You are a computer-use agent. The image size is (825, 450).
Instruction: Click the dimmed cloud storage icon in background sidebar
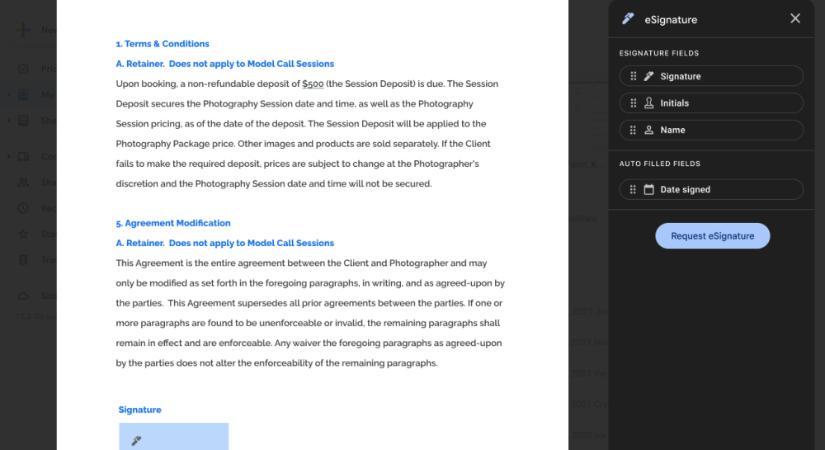pos(23,296)
